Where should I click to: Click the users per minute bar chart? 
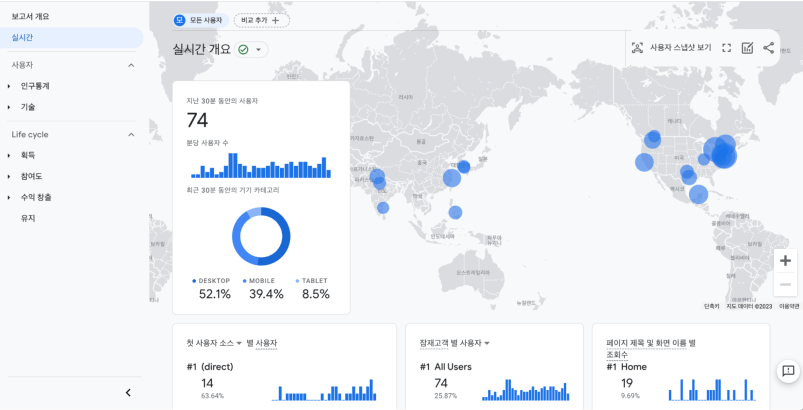click(x=261, y=165)
